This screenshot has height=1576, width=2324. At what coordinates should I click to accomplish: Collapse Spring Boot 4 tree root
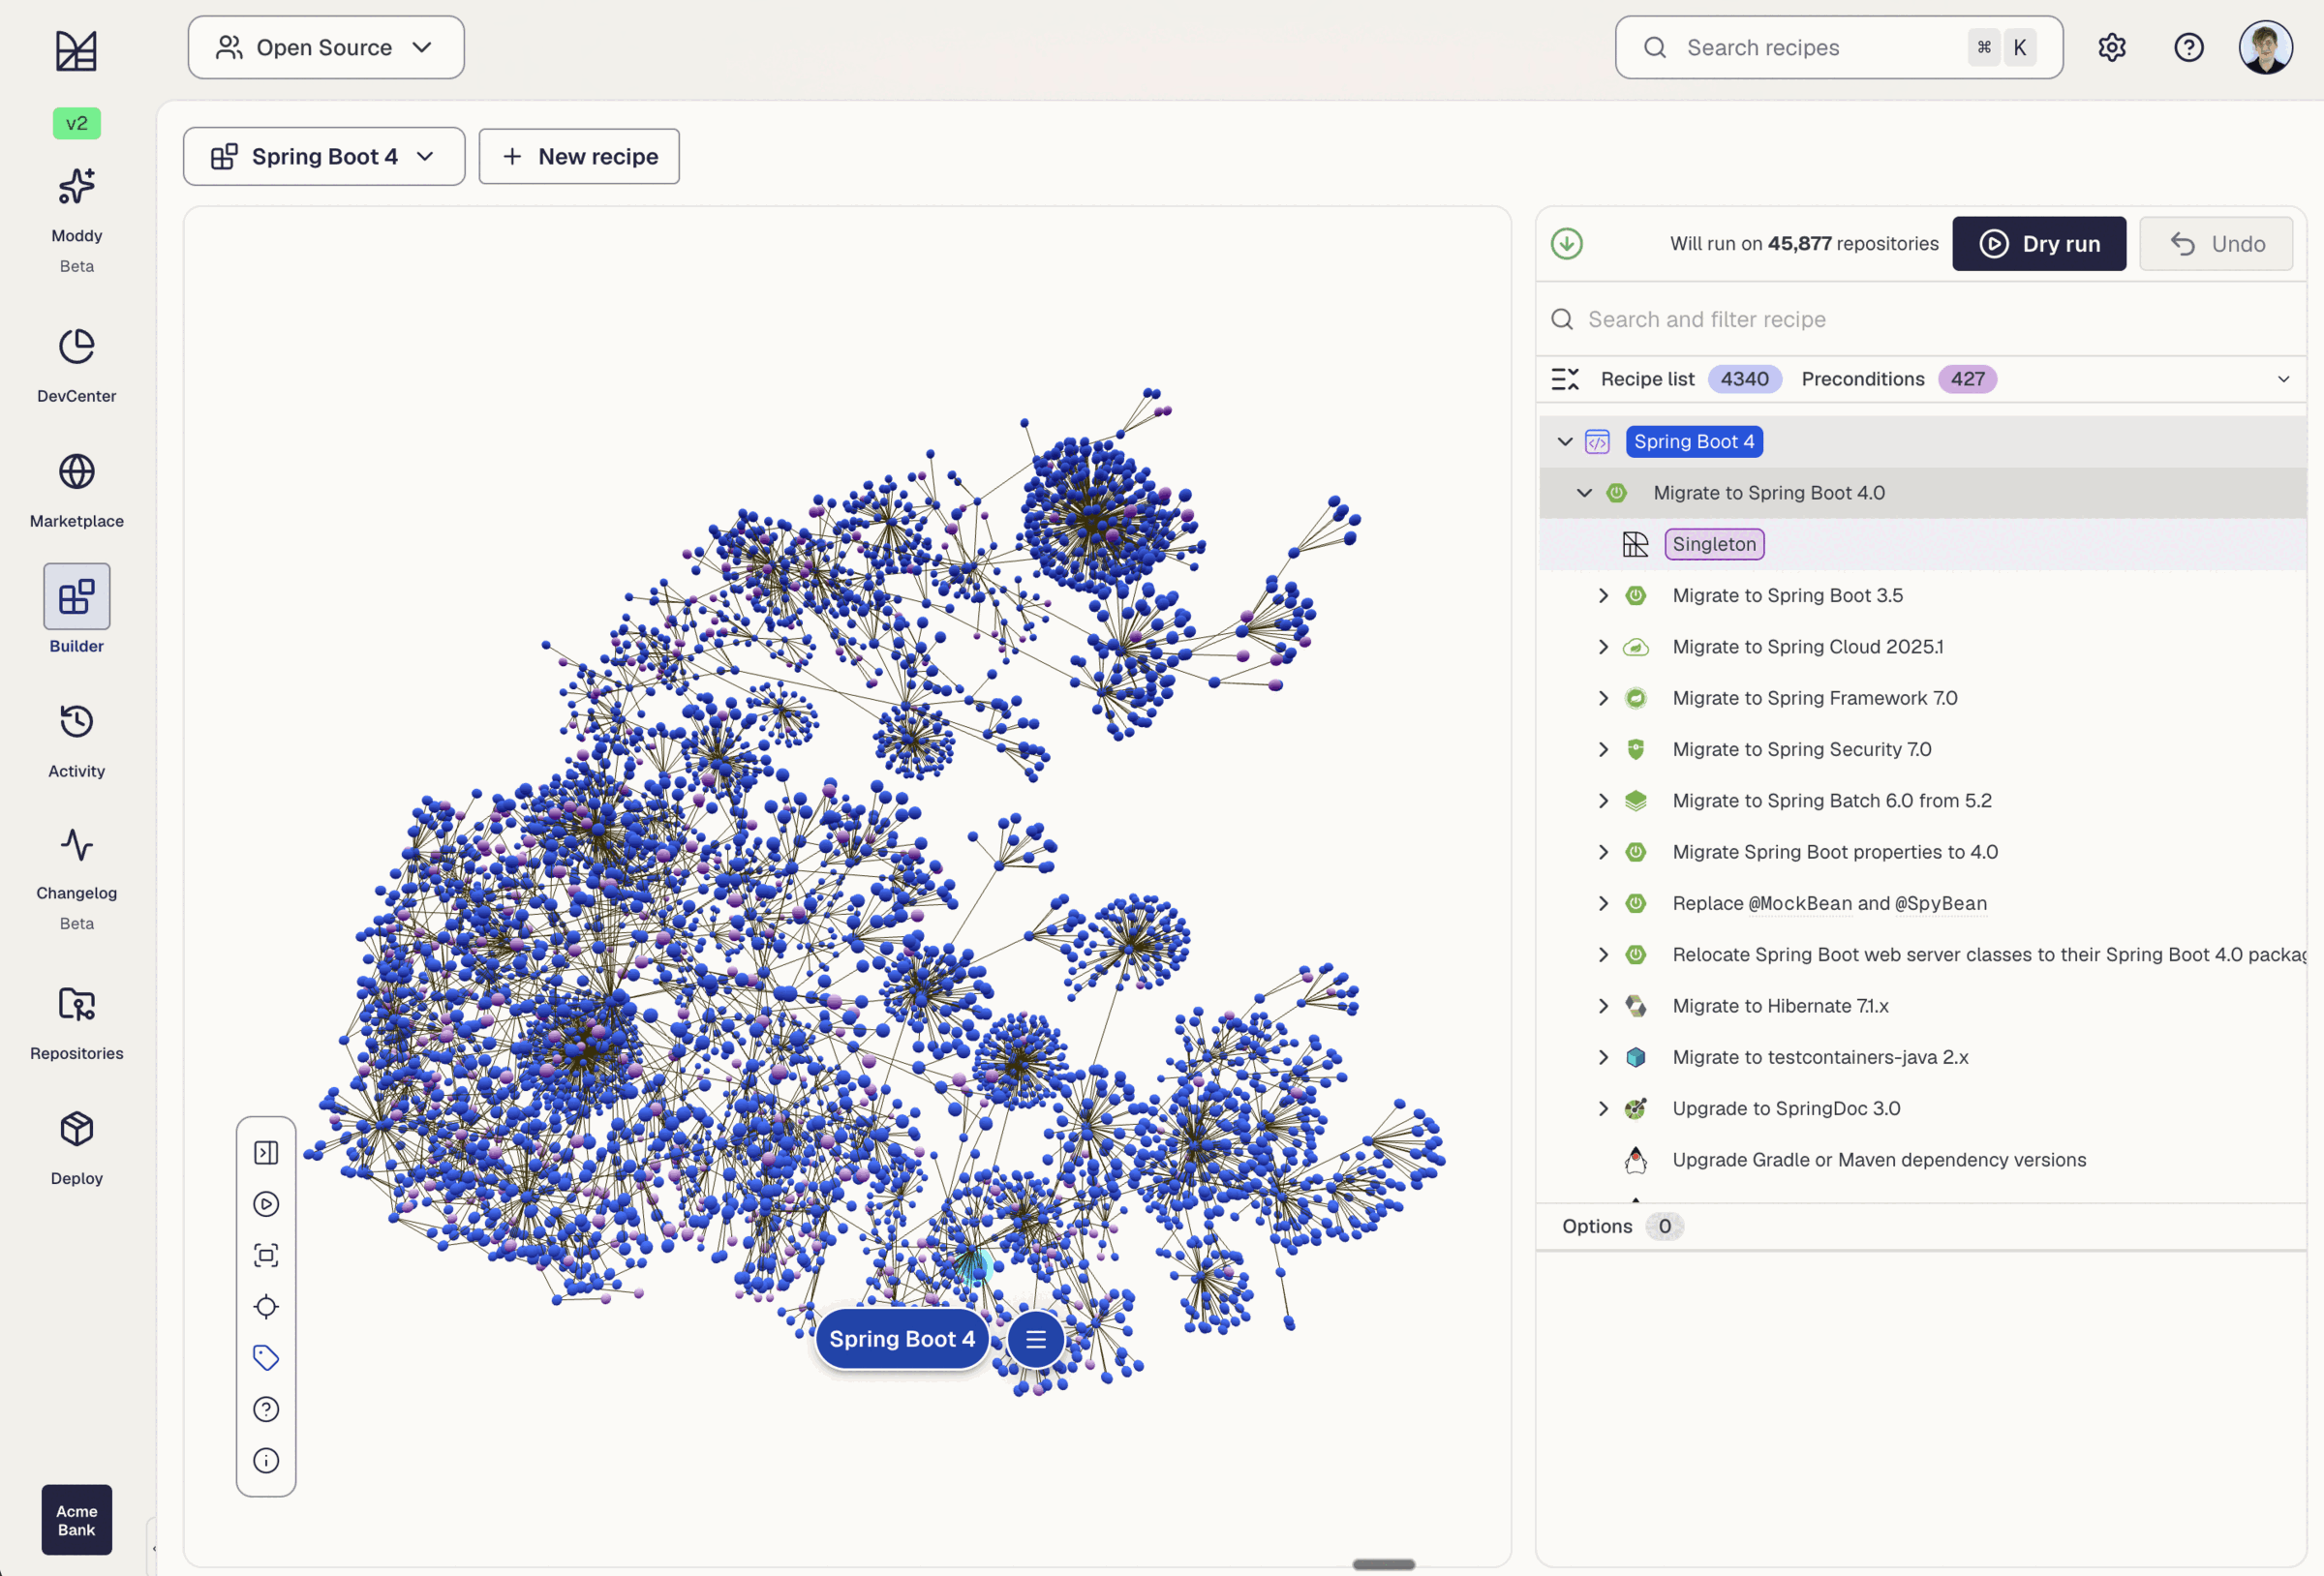click(1565, 441)
